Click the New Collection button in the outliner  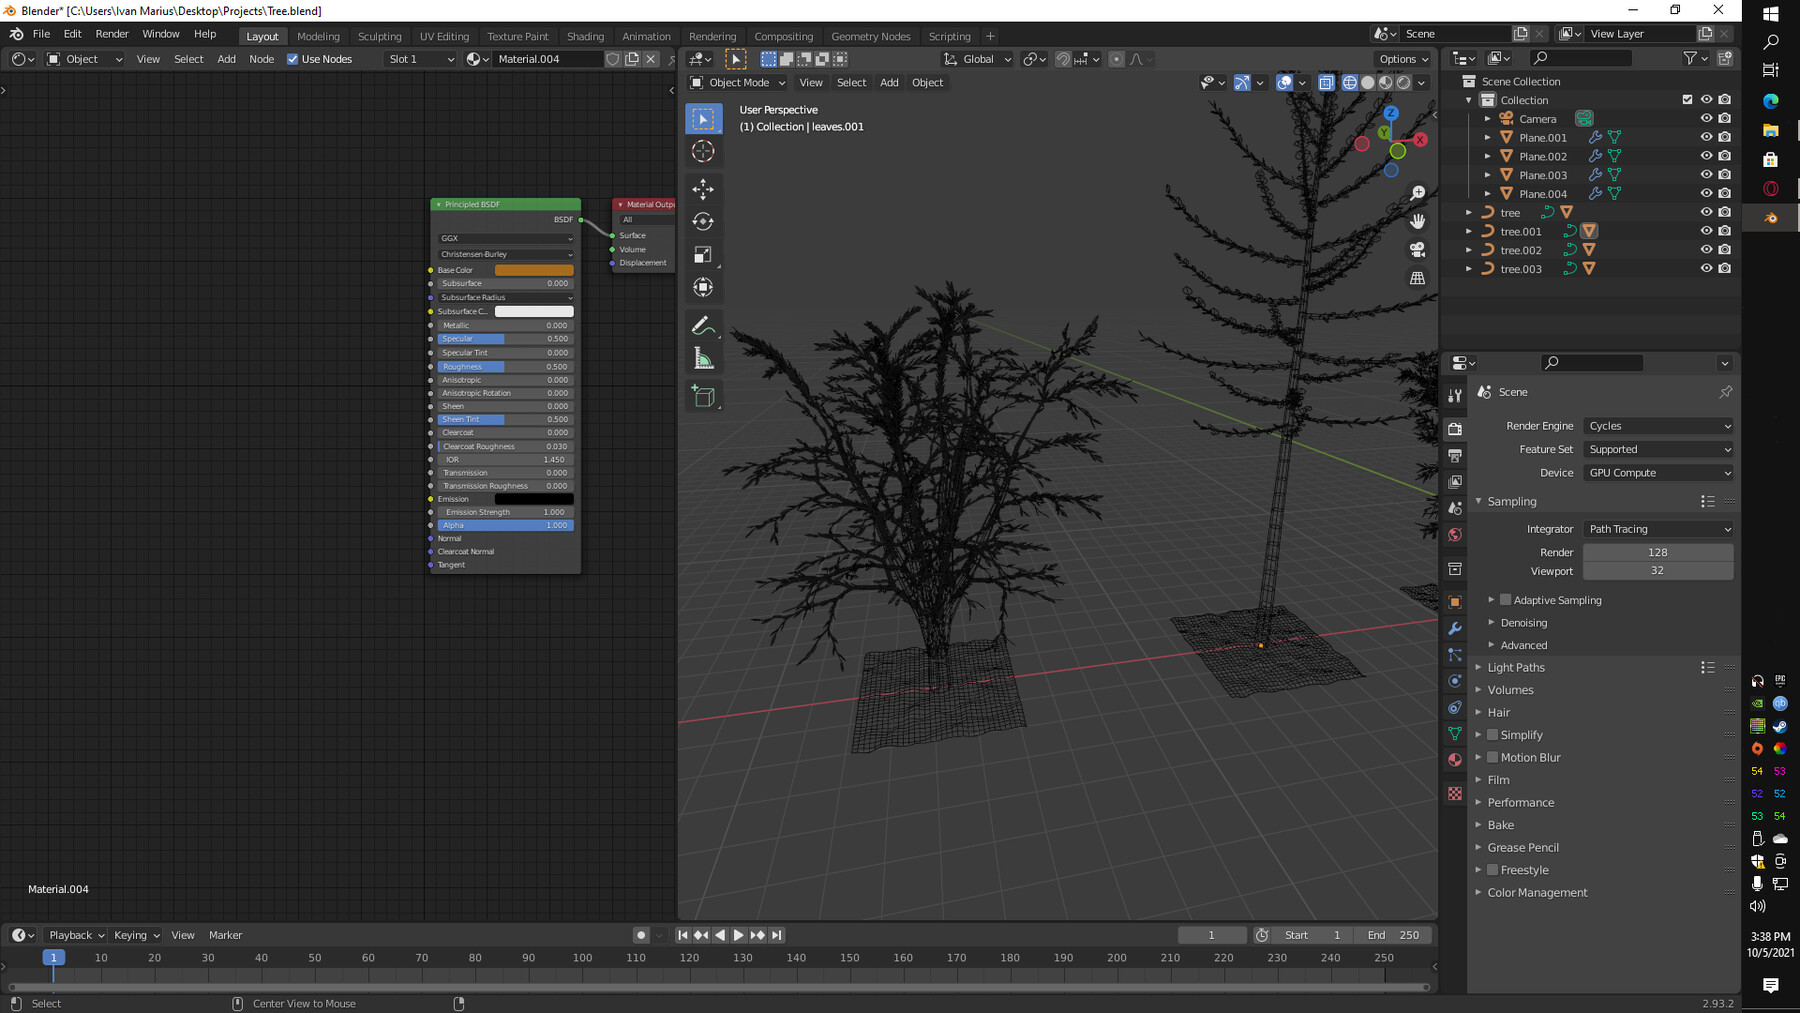[x=1725, y=57]
